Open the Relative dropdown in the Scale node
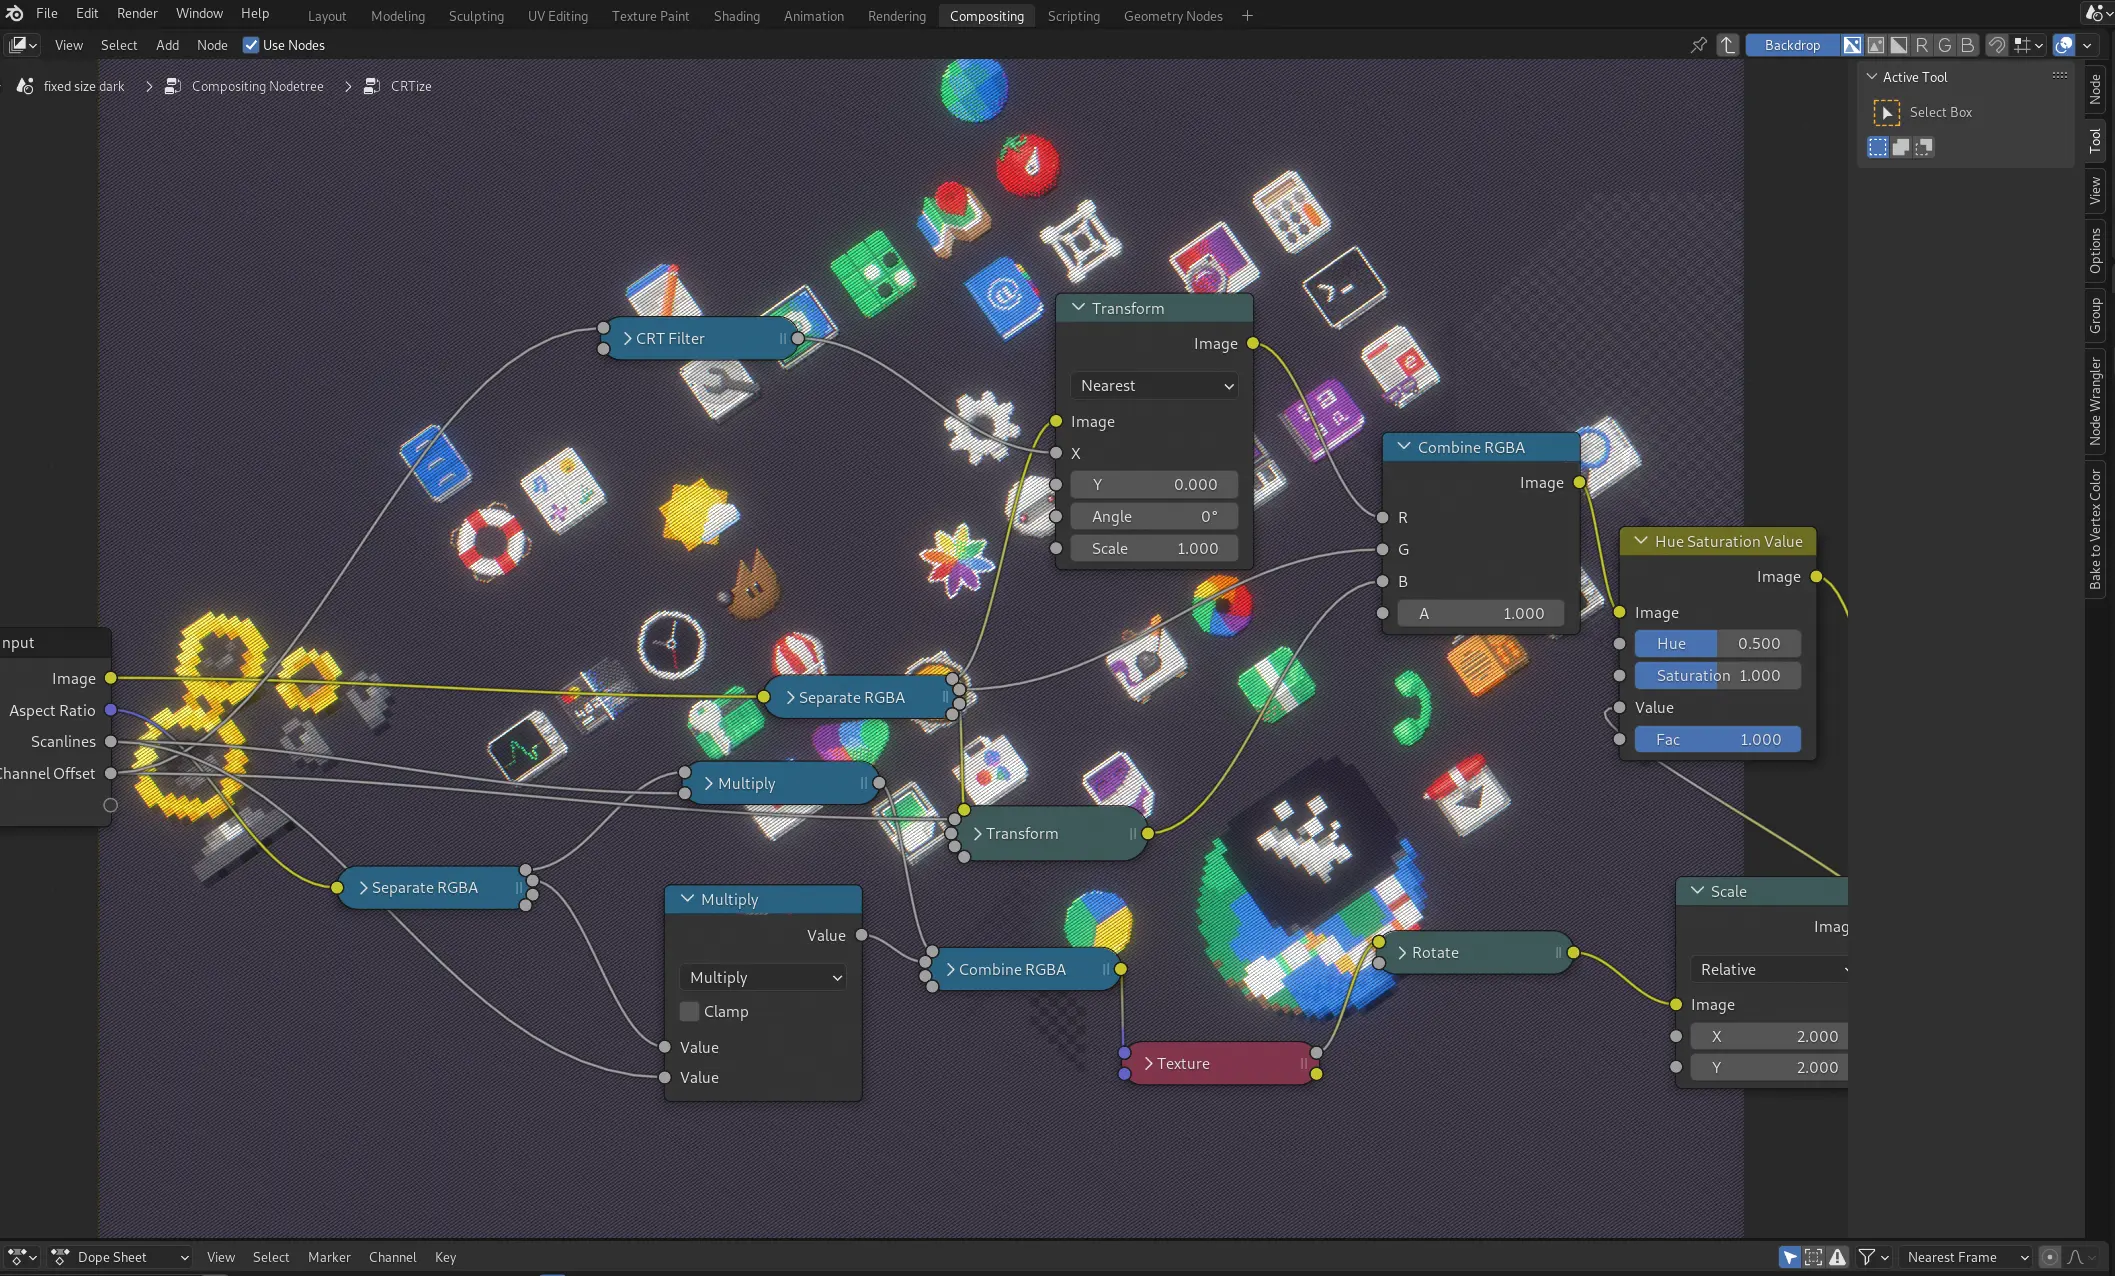This screenshot has width=2115, height=1276. (1770, 969)
